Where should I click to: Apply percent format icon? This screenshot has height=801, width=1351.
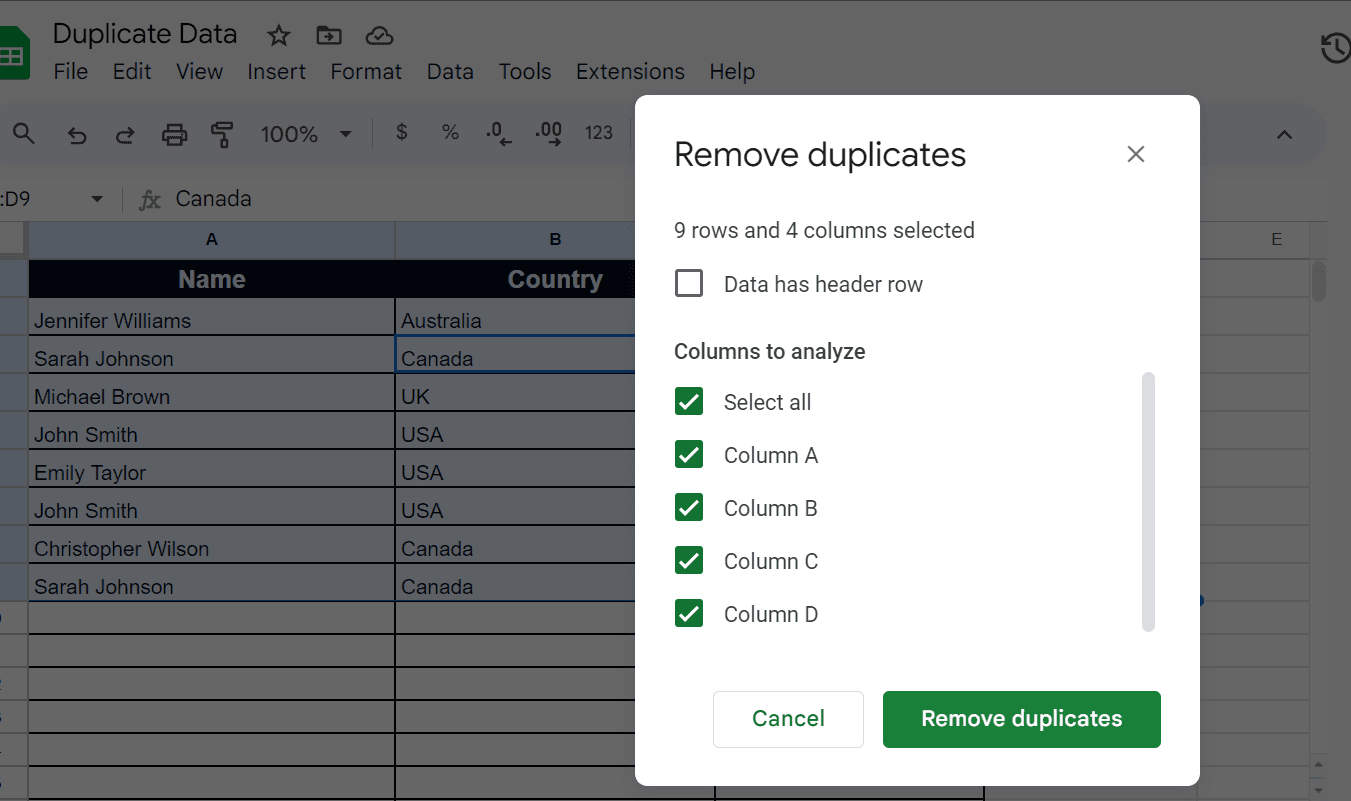[450, 133]
